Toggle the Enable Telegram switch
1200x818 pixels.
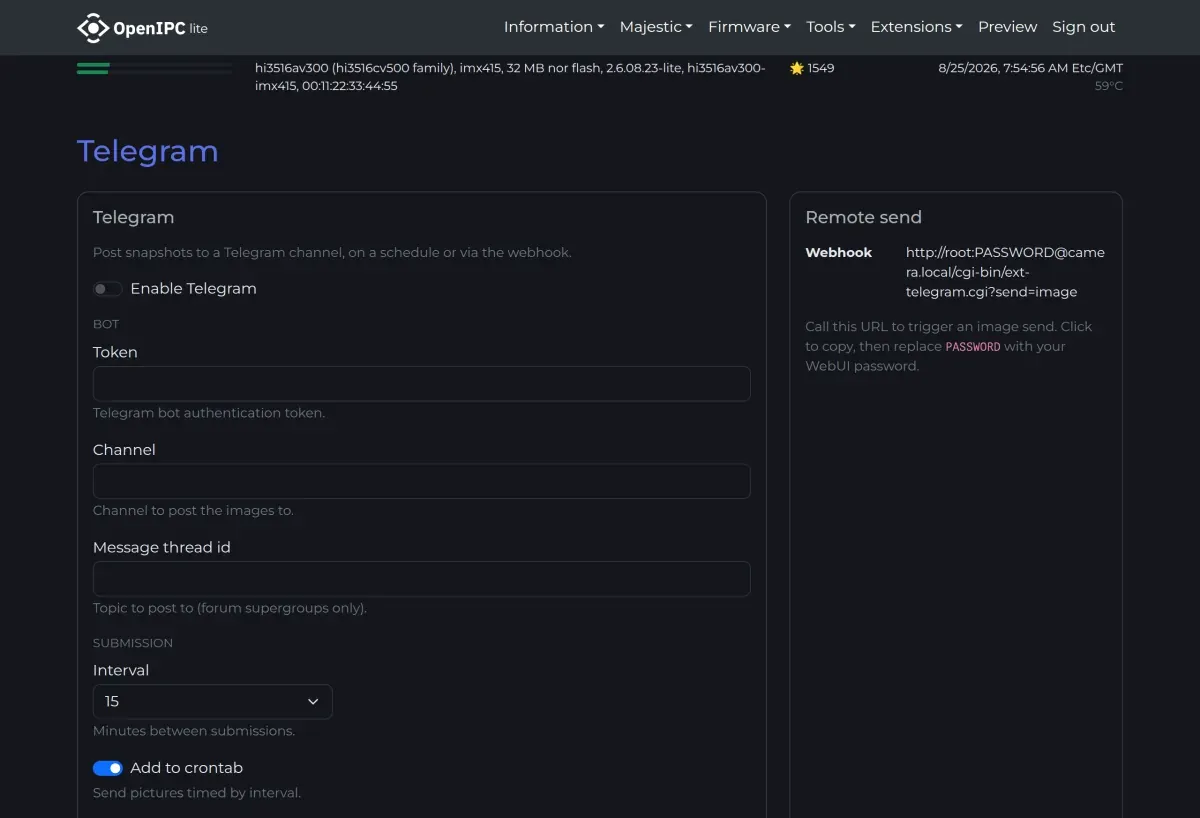[x=108, y=289]
